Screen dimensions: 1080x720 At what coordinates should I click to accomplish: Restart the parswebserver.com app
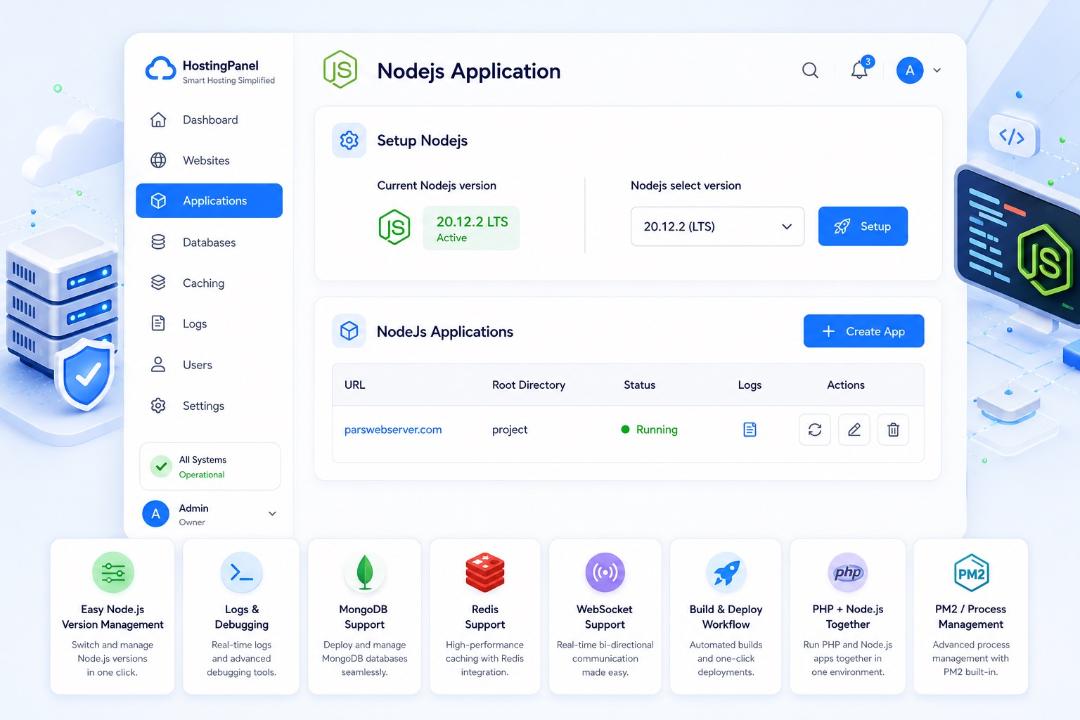pyautogui.click(x=815, y=430)
